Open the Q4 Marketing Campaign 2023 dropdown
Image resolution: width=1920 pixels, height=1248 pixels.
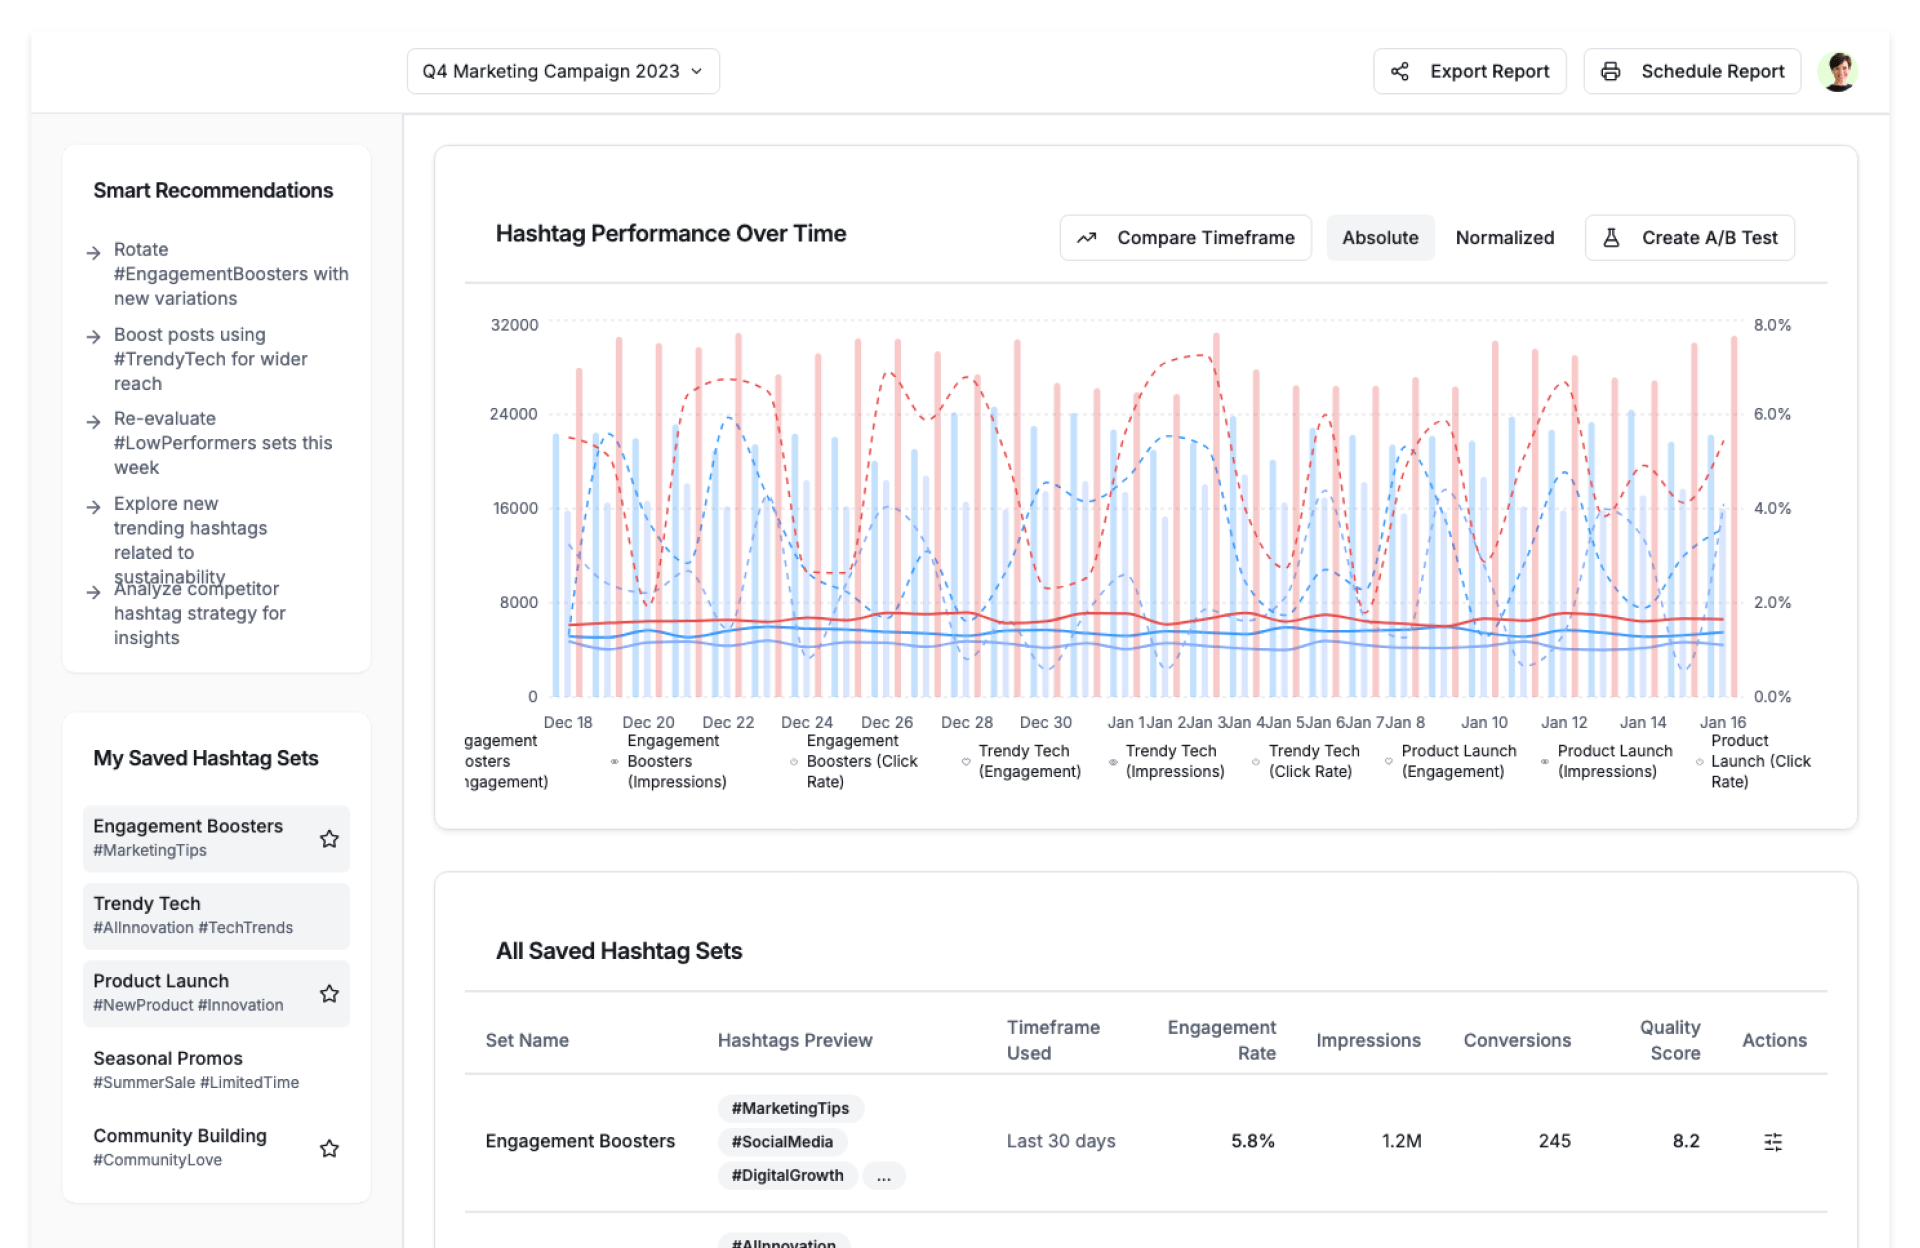click(562, 71)
